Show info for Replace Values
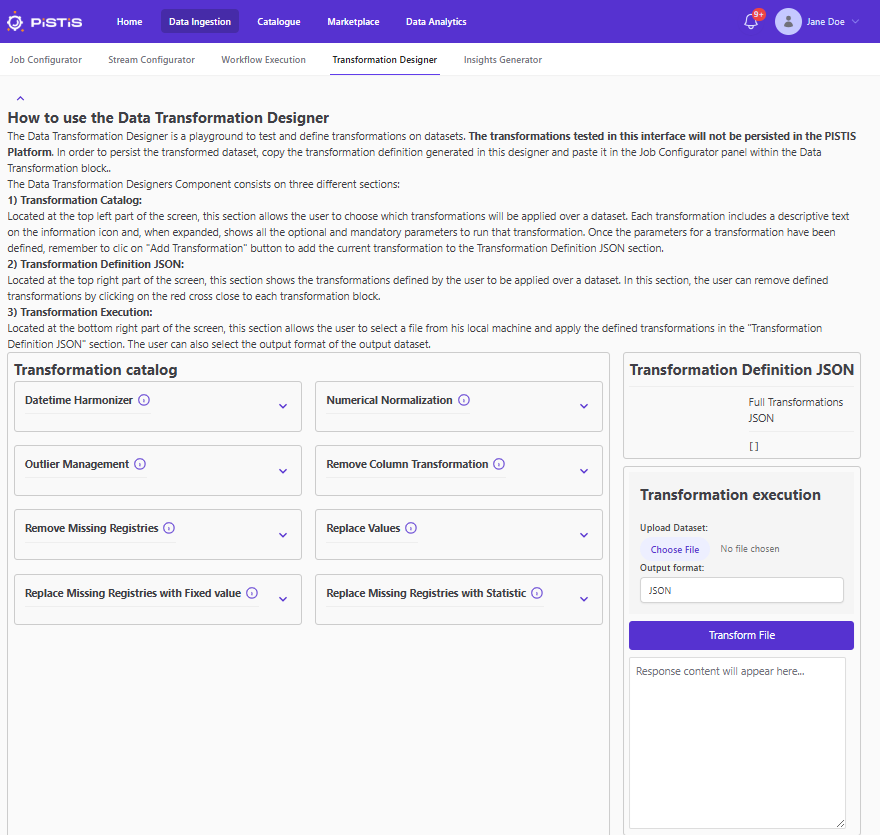 pyautogui.click(x=411, y=528)
